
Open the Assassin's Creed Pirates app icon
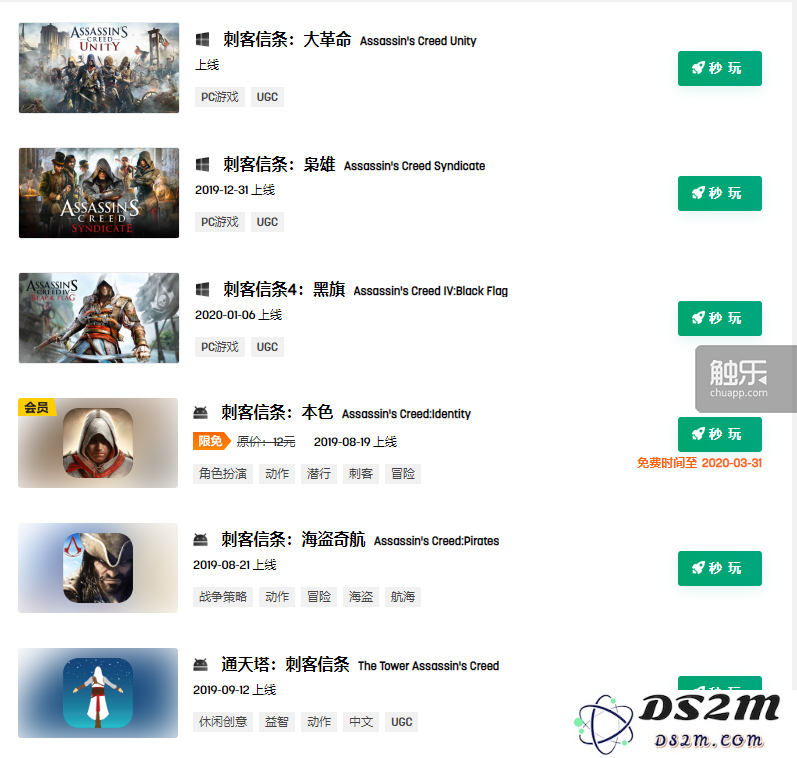(98, 568)
